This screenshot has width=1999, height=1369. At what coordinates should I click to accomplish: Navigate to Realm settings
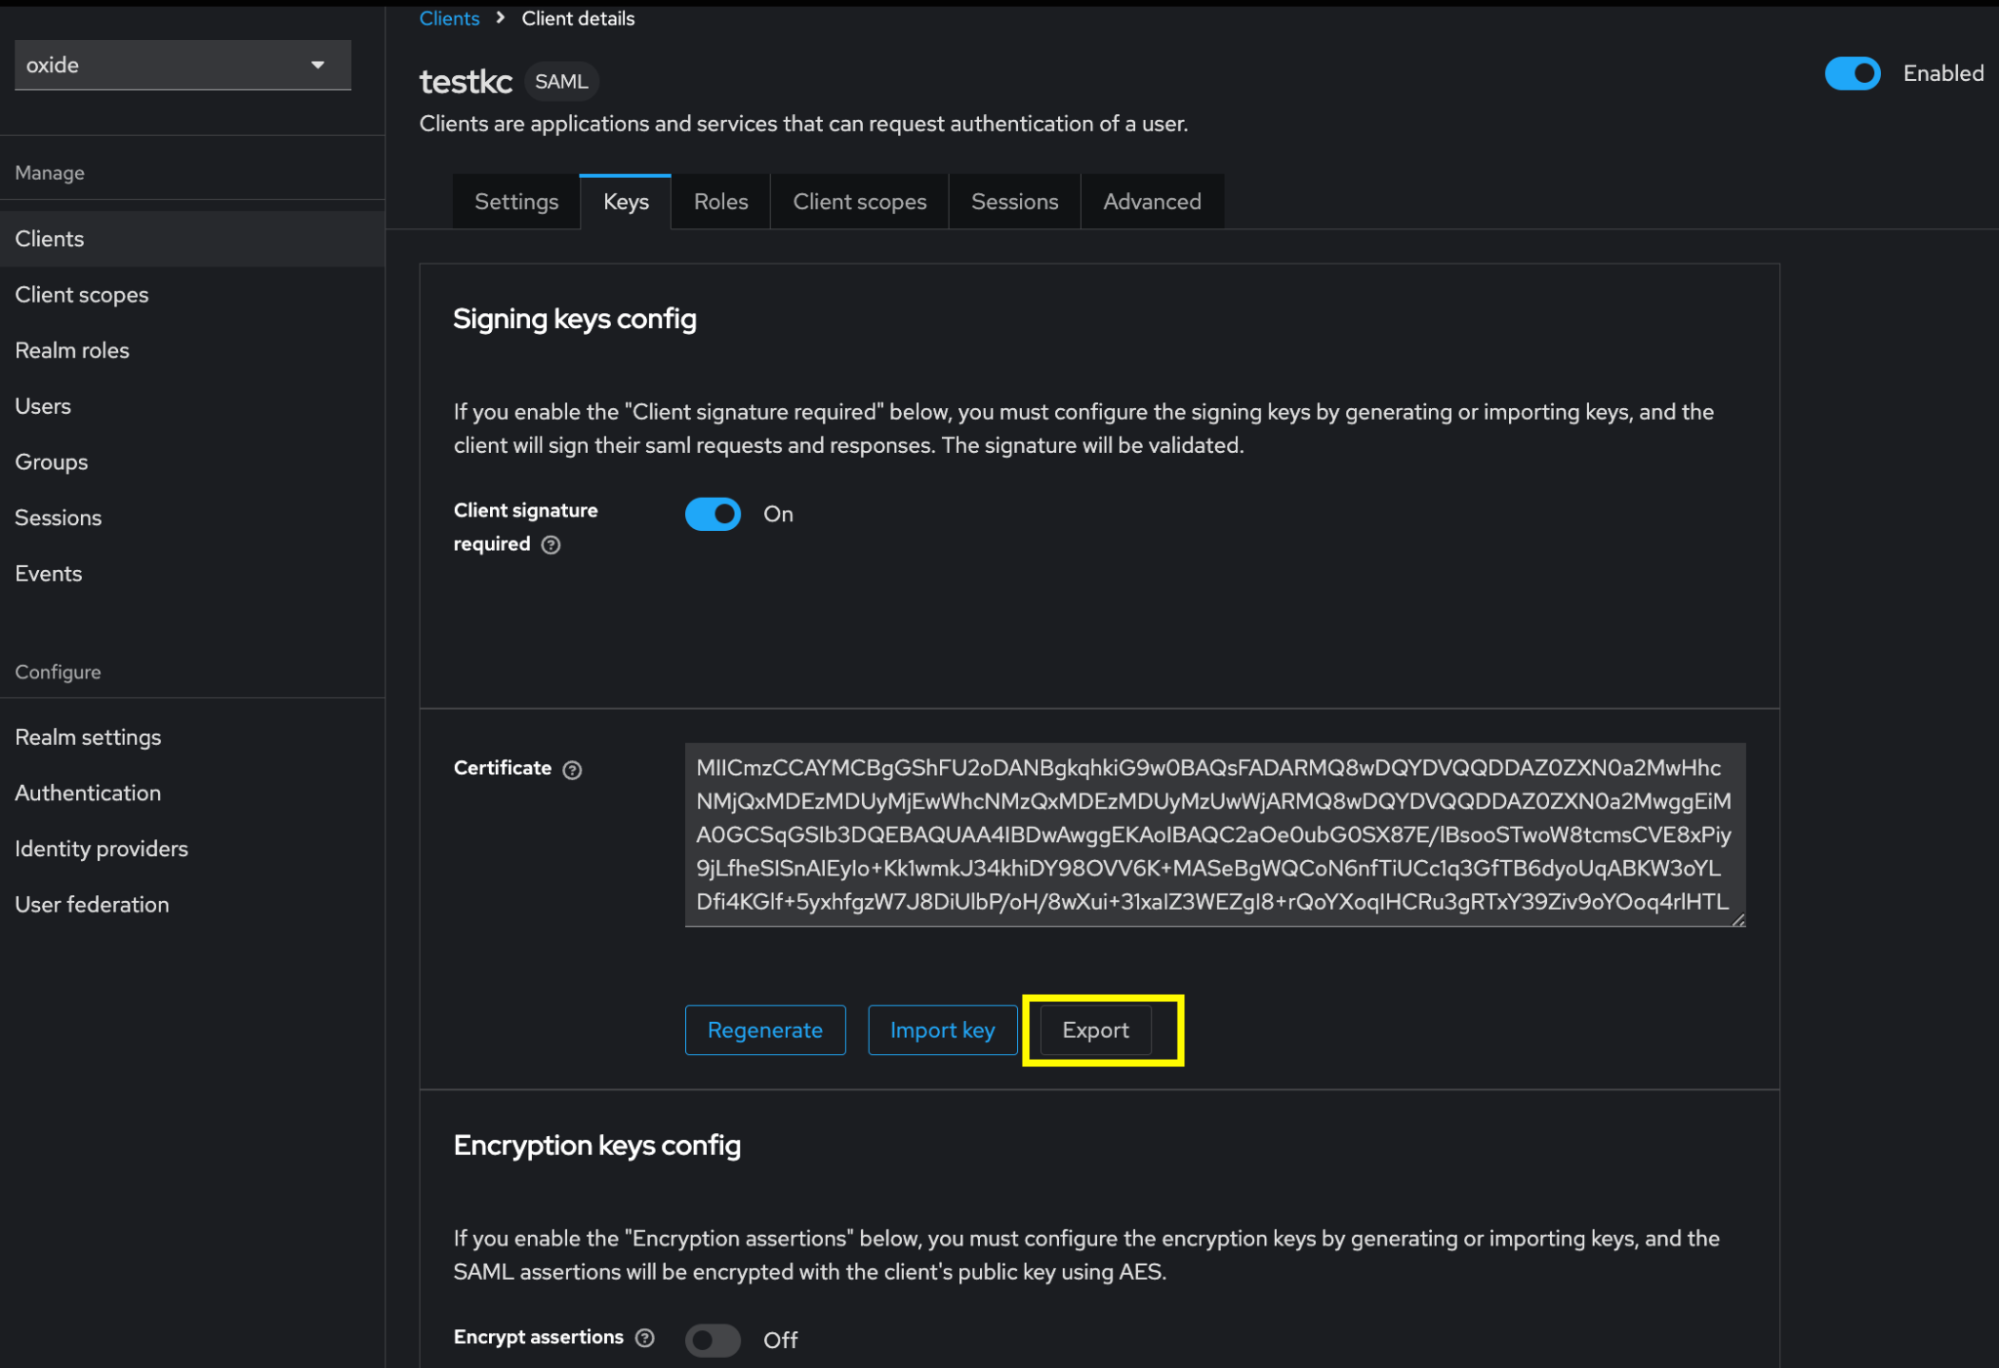[x=87, y=737]
